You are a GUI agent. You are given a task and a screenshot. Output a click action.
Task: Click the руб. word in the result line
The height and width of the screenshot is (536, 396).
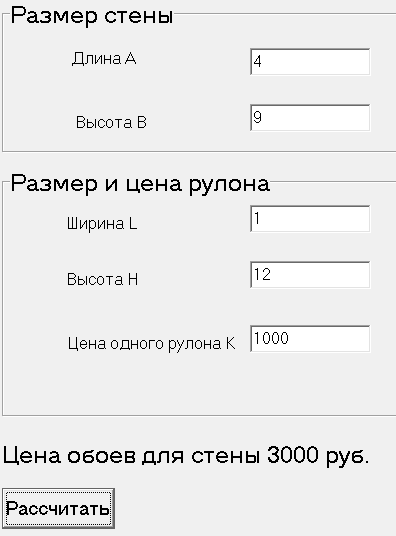(x=347, y=457)
